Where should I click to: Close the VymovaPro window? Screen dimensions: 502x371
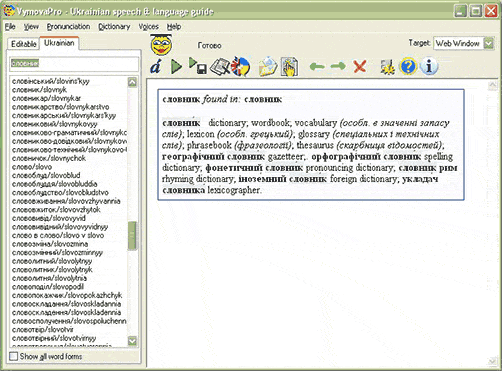pos(491,11)
